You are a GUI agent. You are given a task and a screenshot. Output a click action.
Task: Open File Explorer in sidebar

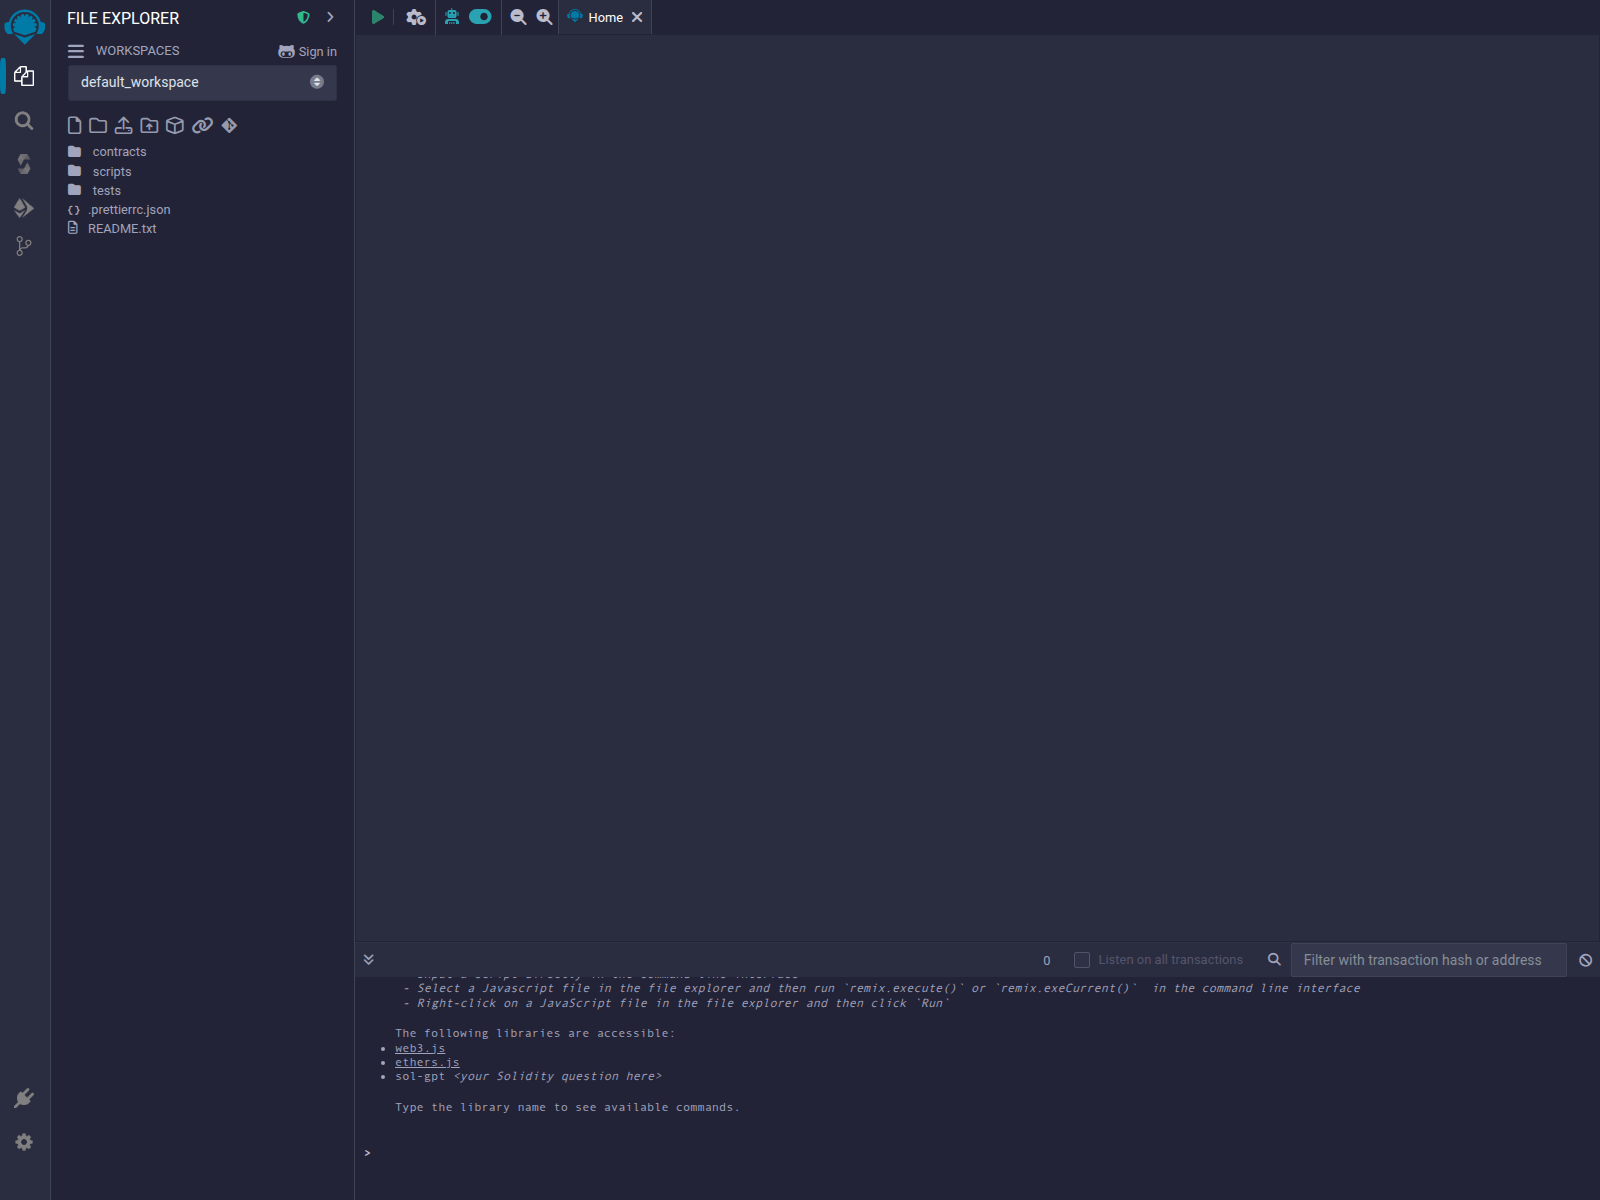24,77
